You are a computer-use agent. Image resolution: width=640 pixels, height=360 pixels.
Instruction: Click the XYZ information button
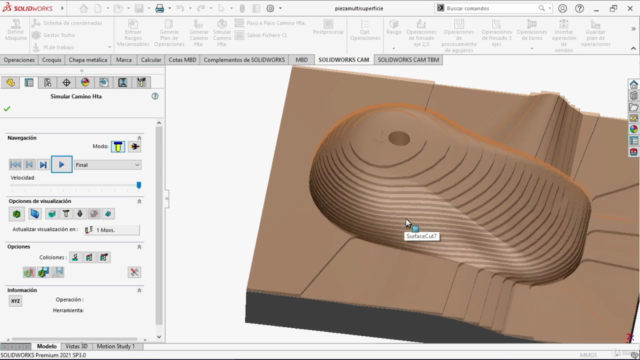16,301
